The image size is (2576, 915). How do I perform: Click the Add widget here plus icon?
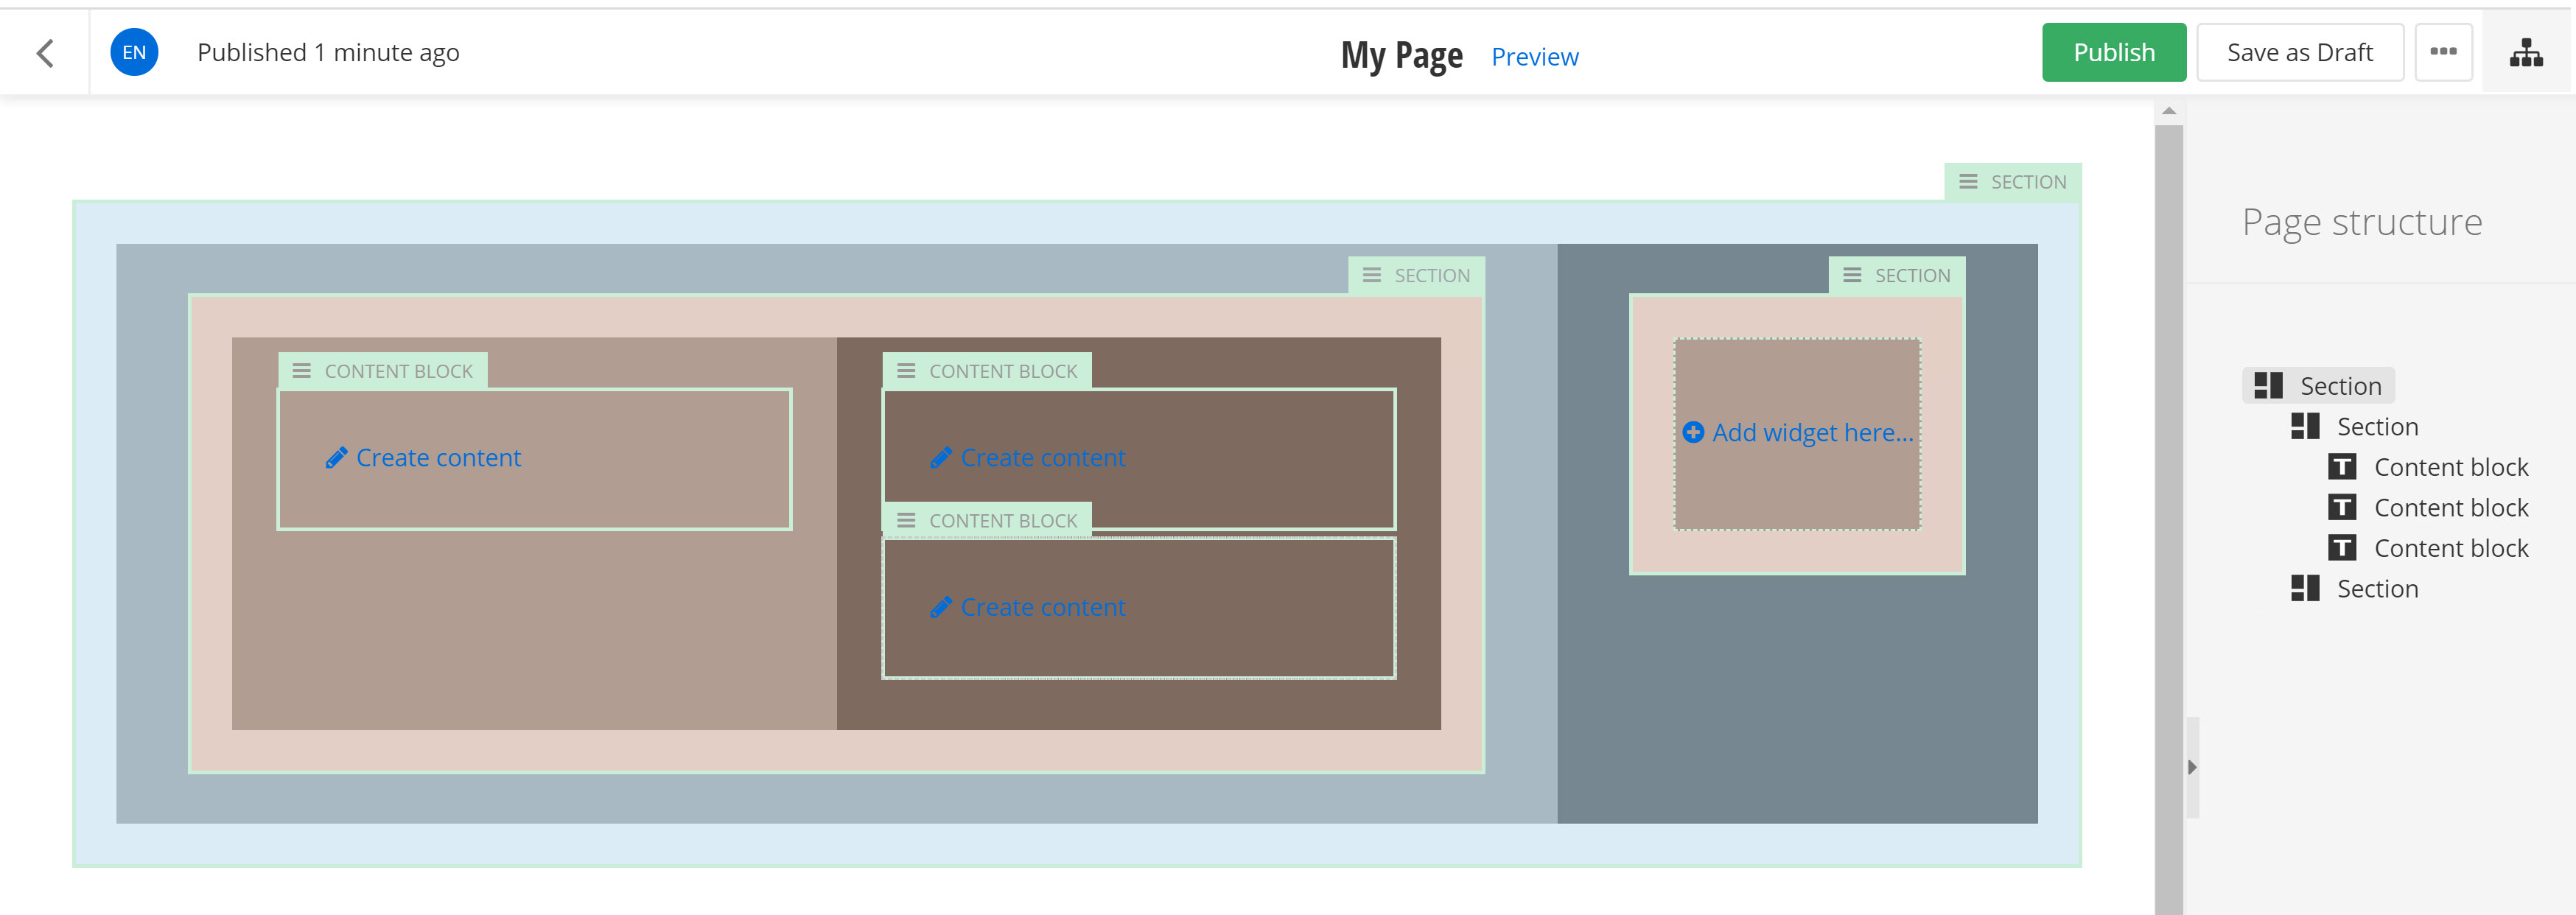point(1692,433)
